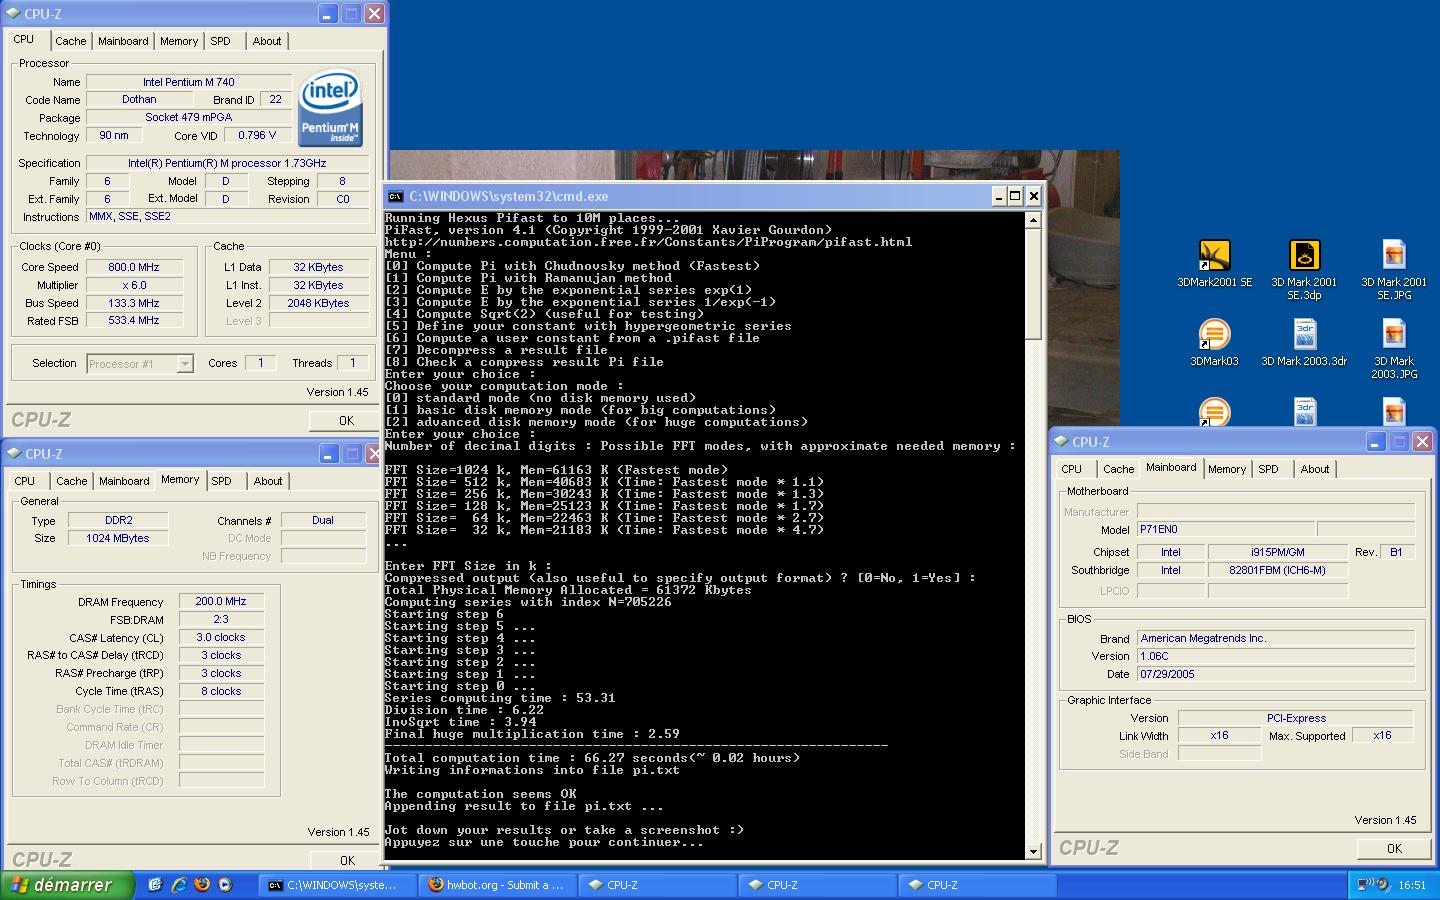
Task: Click the American Megatrends Inc. BIOS brand
Action: 1276,638
